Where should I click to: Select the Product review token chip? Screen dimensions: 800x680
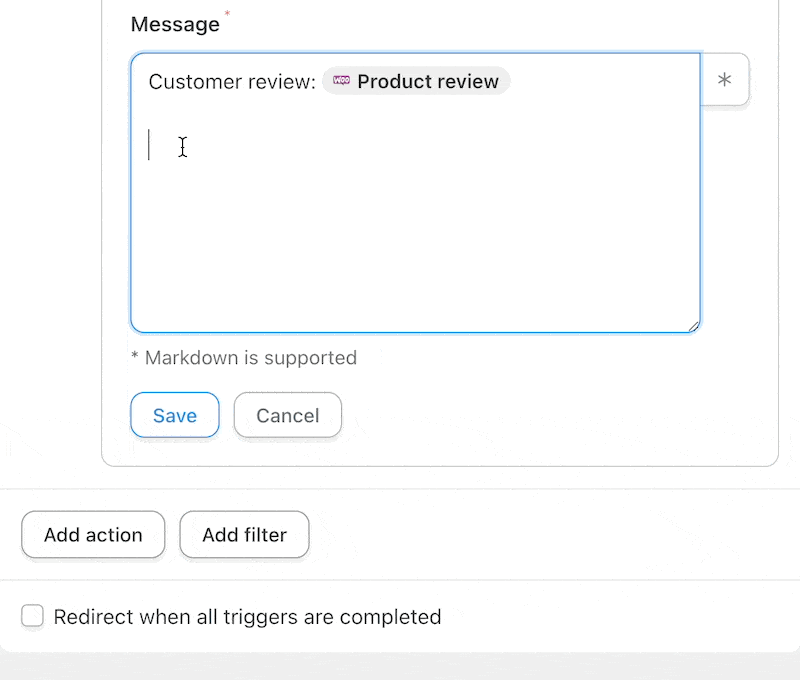click(x=416, y=81)
